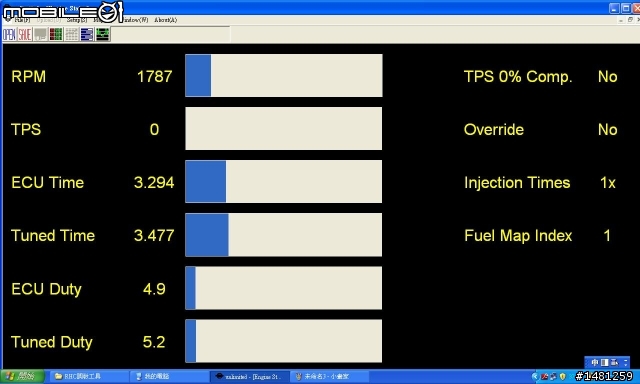Image resolution: width=640 pixels, height=384 pixels.
Task: Click the yellow shield tray icon
Action: coord(562,377)
